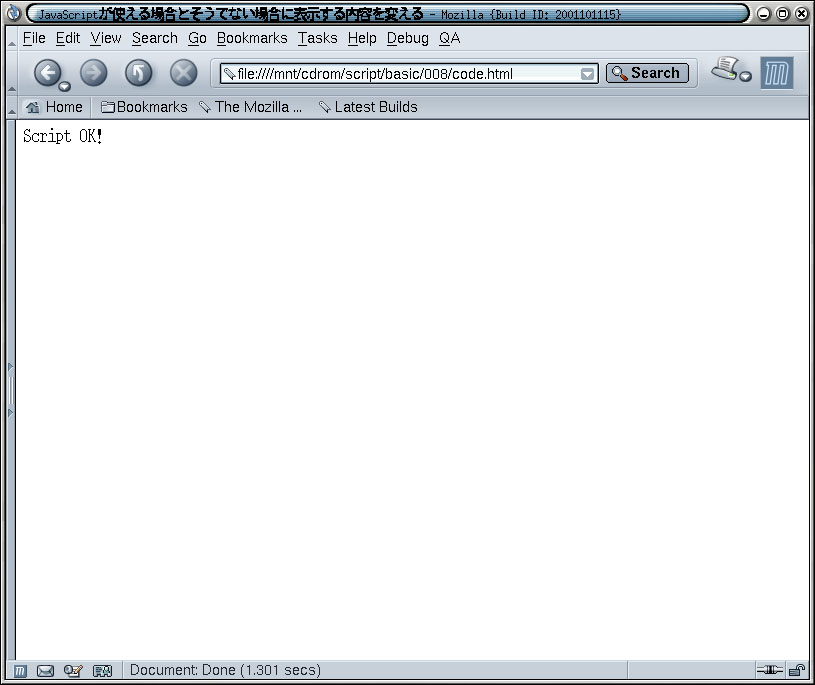Open the Debug menu

point(408,38)
